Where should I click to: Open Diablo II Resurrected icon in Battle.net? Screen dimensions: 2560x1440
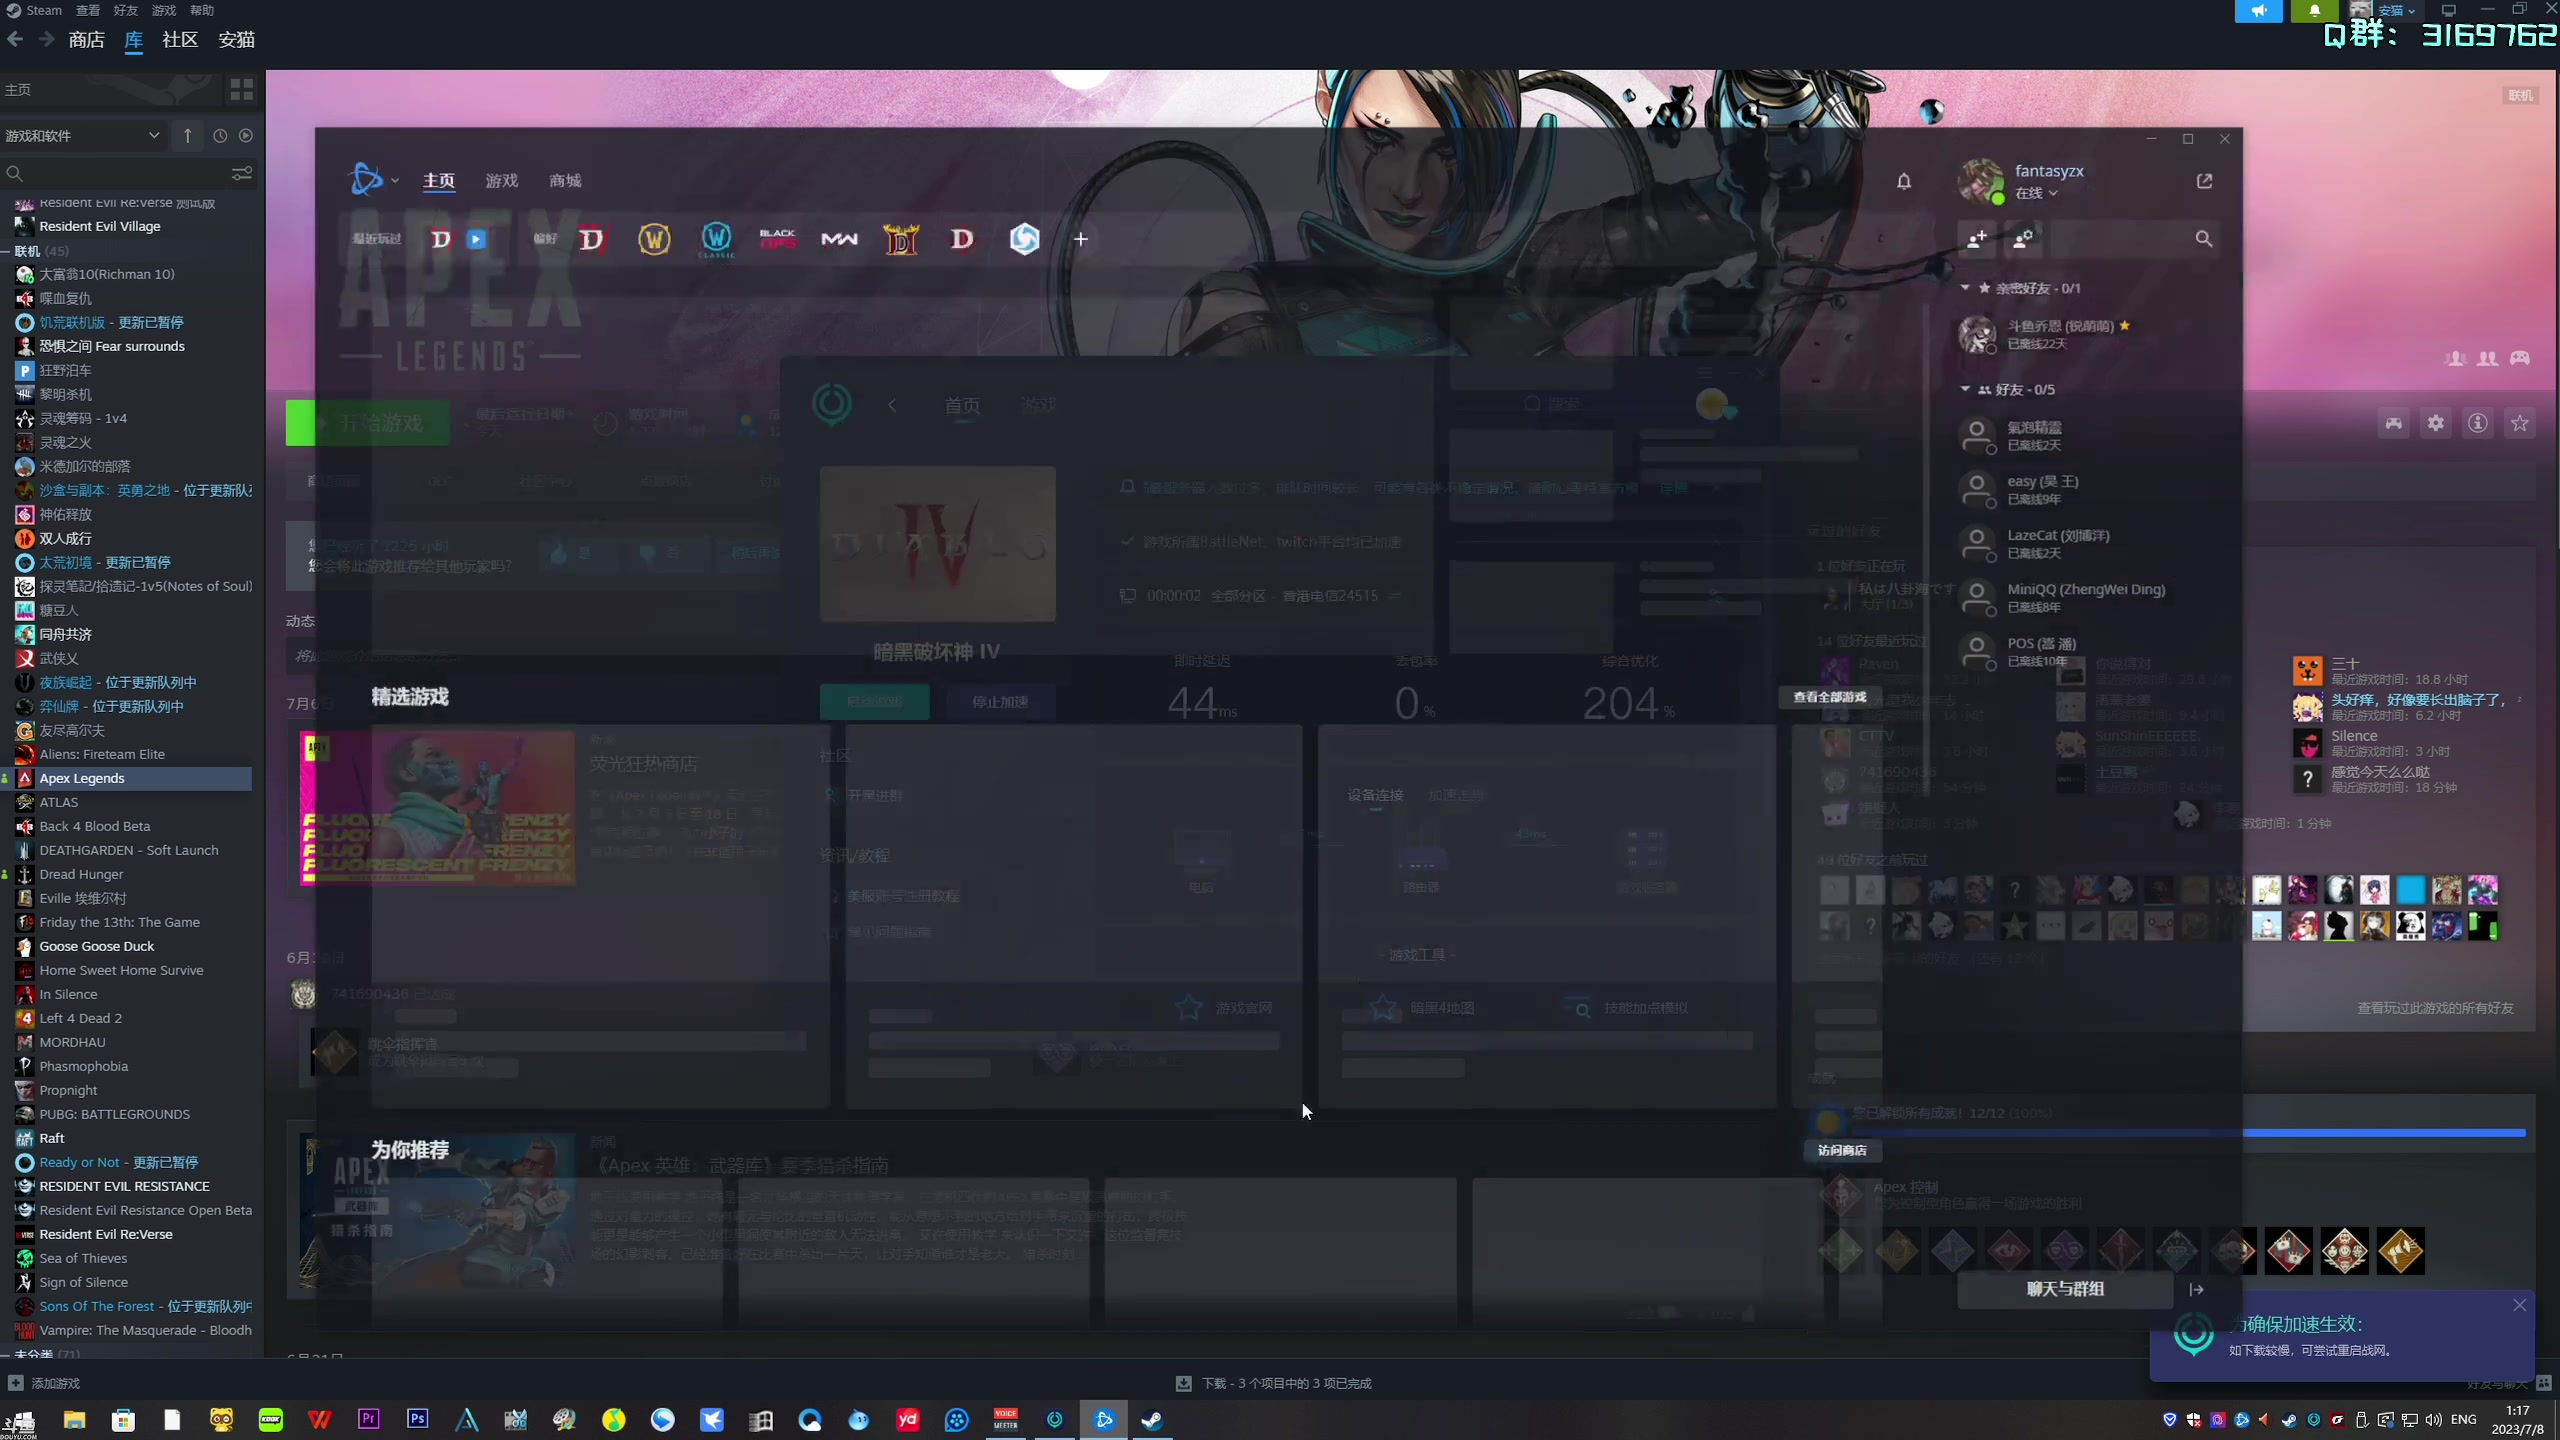tap(901, 239)
